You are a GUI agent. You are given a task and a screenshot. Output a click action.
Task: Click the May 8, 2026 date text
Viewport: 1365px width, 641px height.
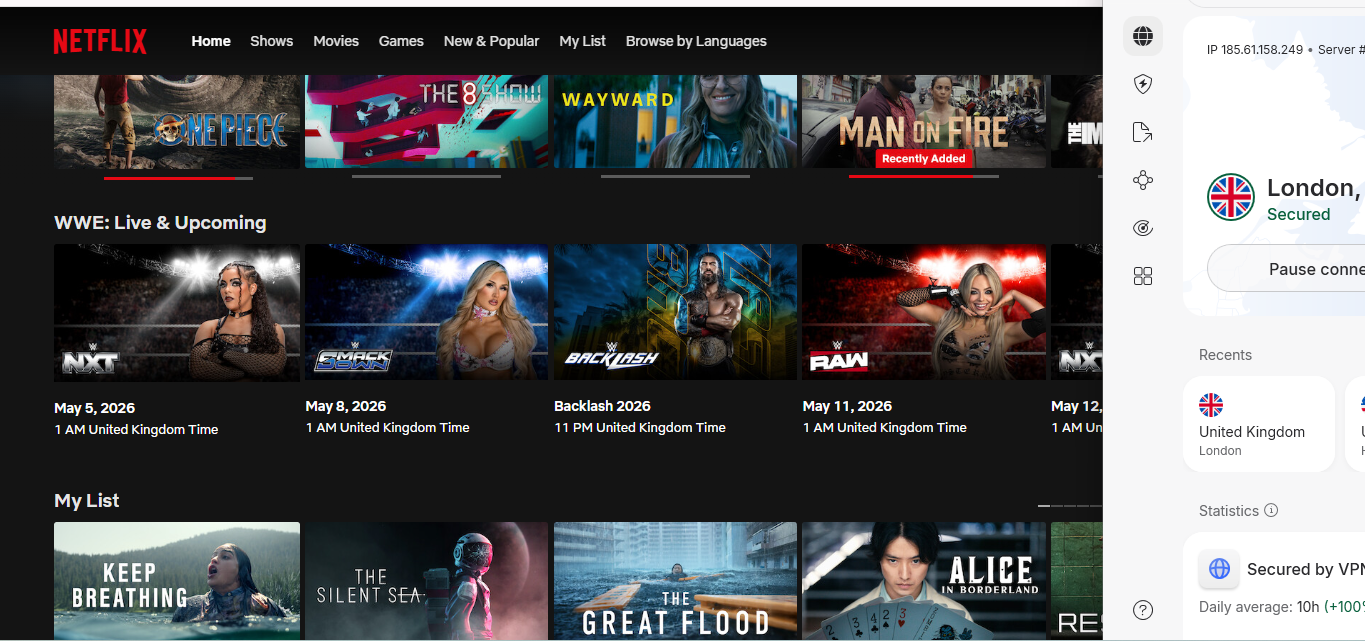pos(346,406)
